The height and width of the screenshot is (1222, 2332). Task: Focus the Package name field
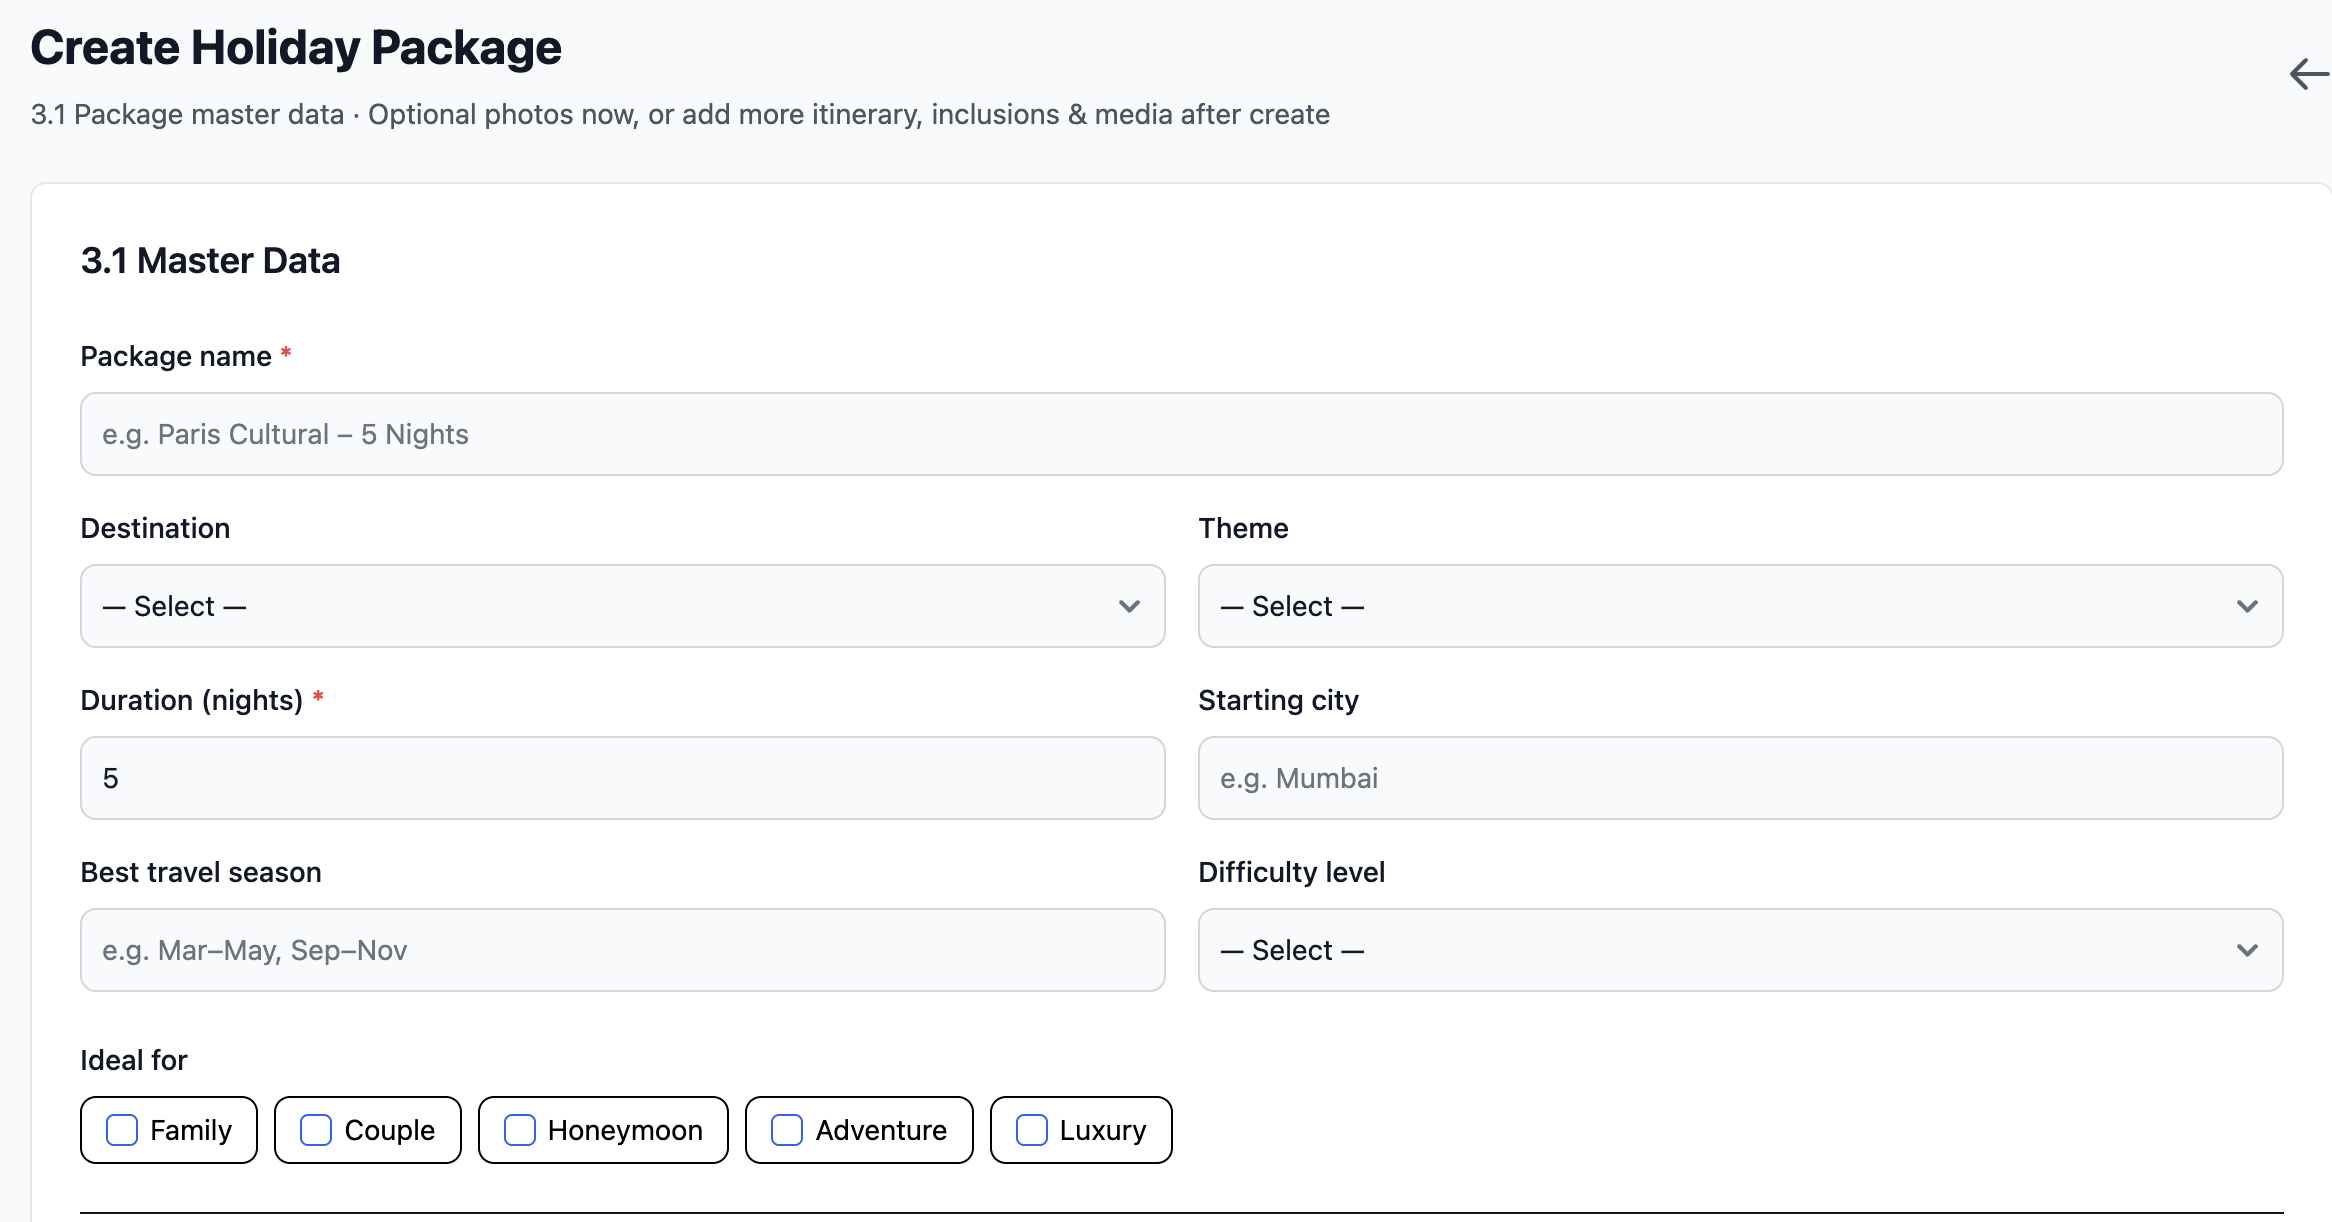pos(1180,434)
